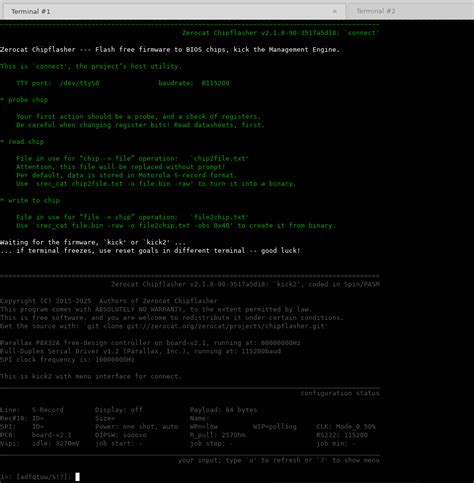This screenshot has width=474, height=483.
Task: Select the Terminal #1 tab
Action: (x=174, y=11)
